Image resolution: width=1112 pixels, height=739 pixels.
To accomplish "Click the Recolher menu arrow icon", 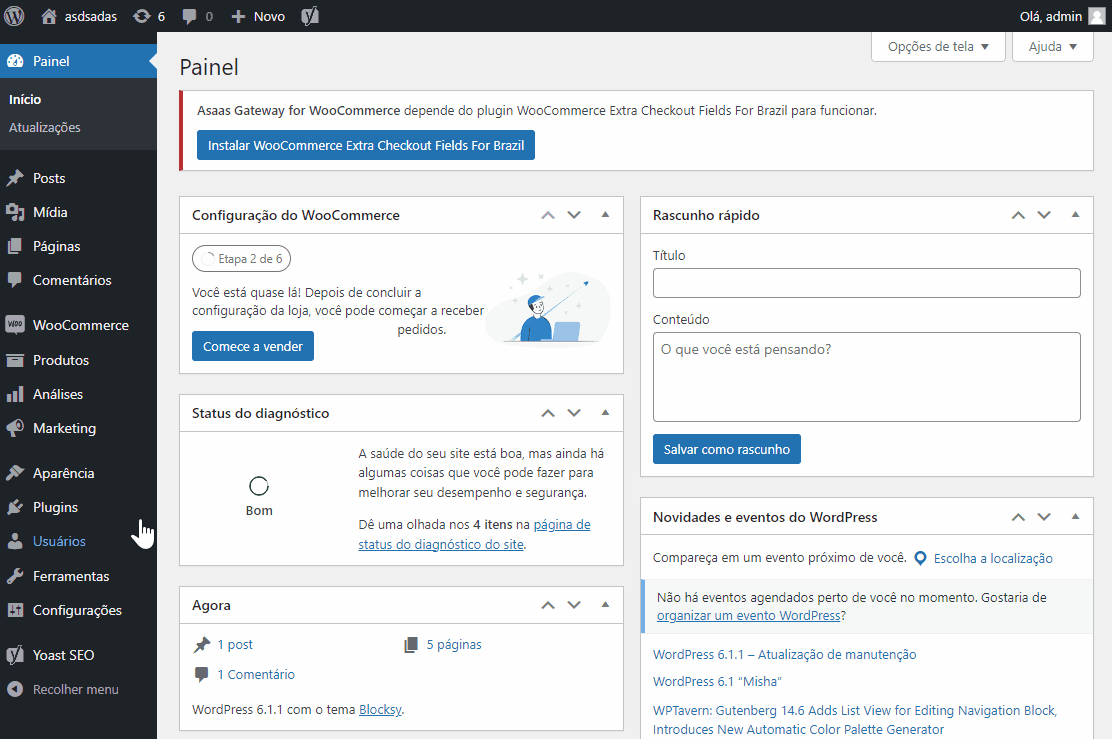I will [x=15, y=689].
